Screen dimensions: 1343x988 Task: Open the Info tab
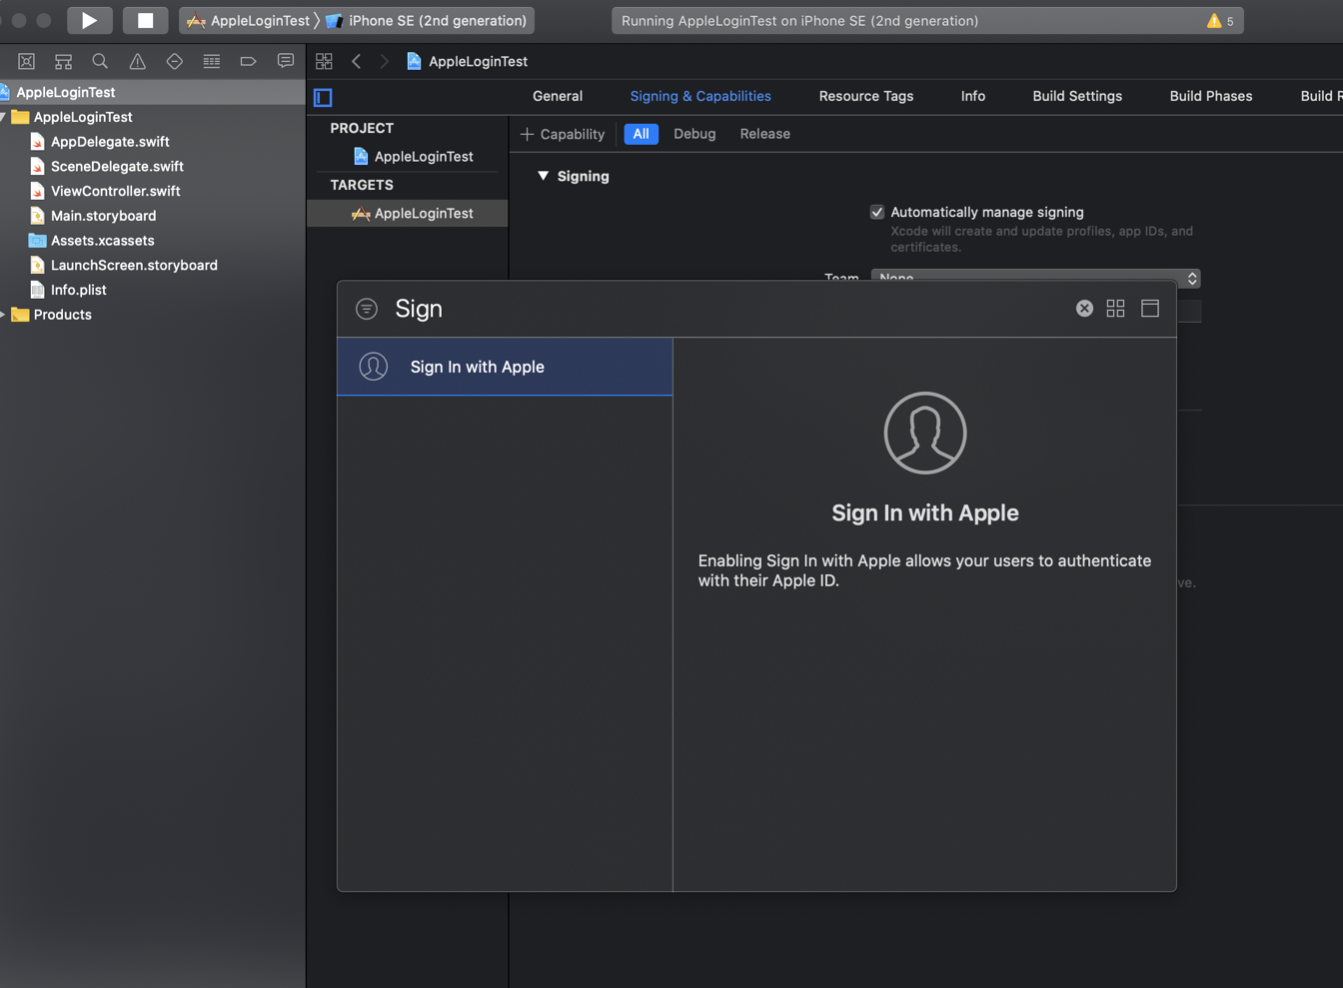973,96
